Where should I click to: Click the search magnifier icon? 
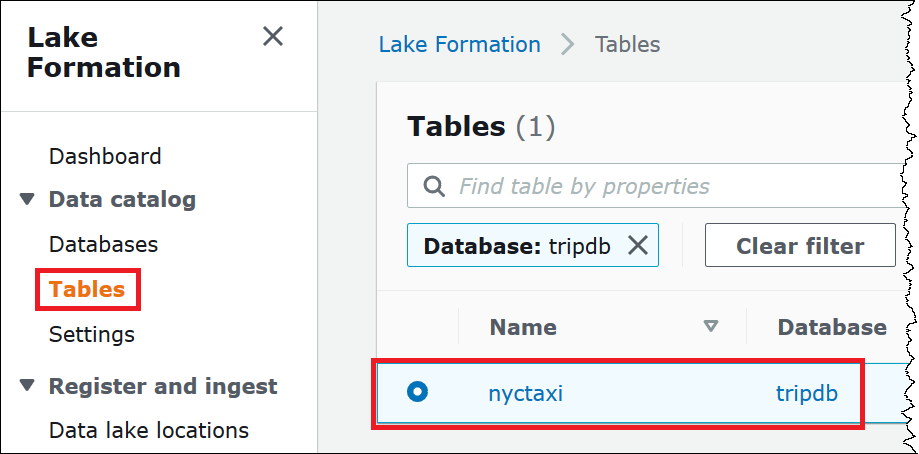[x=434, y=186]
